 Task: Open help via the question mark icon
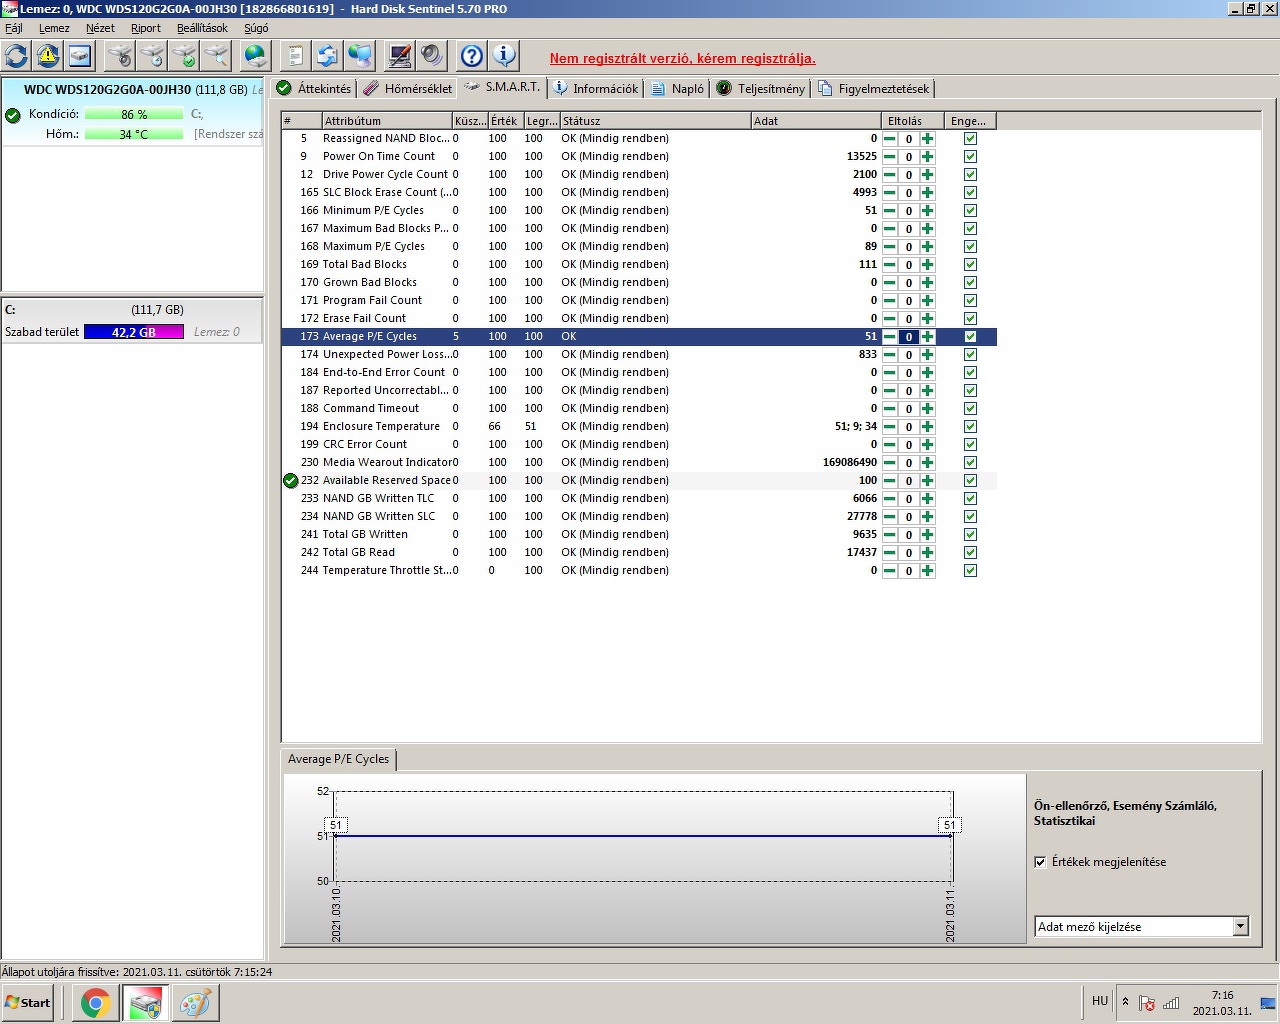472,56
